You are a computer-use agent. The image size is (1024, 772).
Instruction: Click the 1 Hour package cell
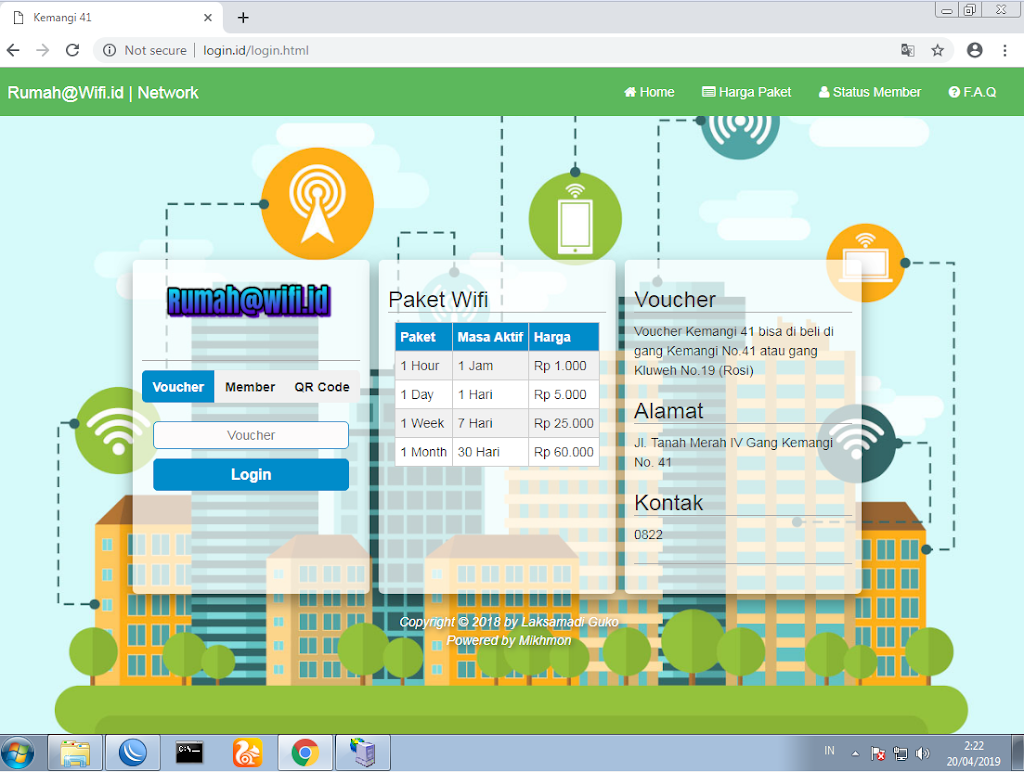[423, 366]
